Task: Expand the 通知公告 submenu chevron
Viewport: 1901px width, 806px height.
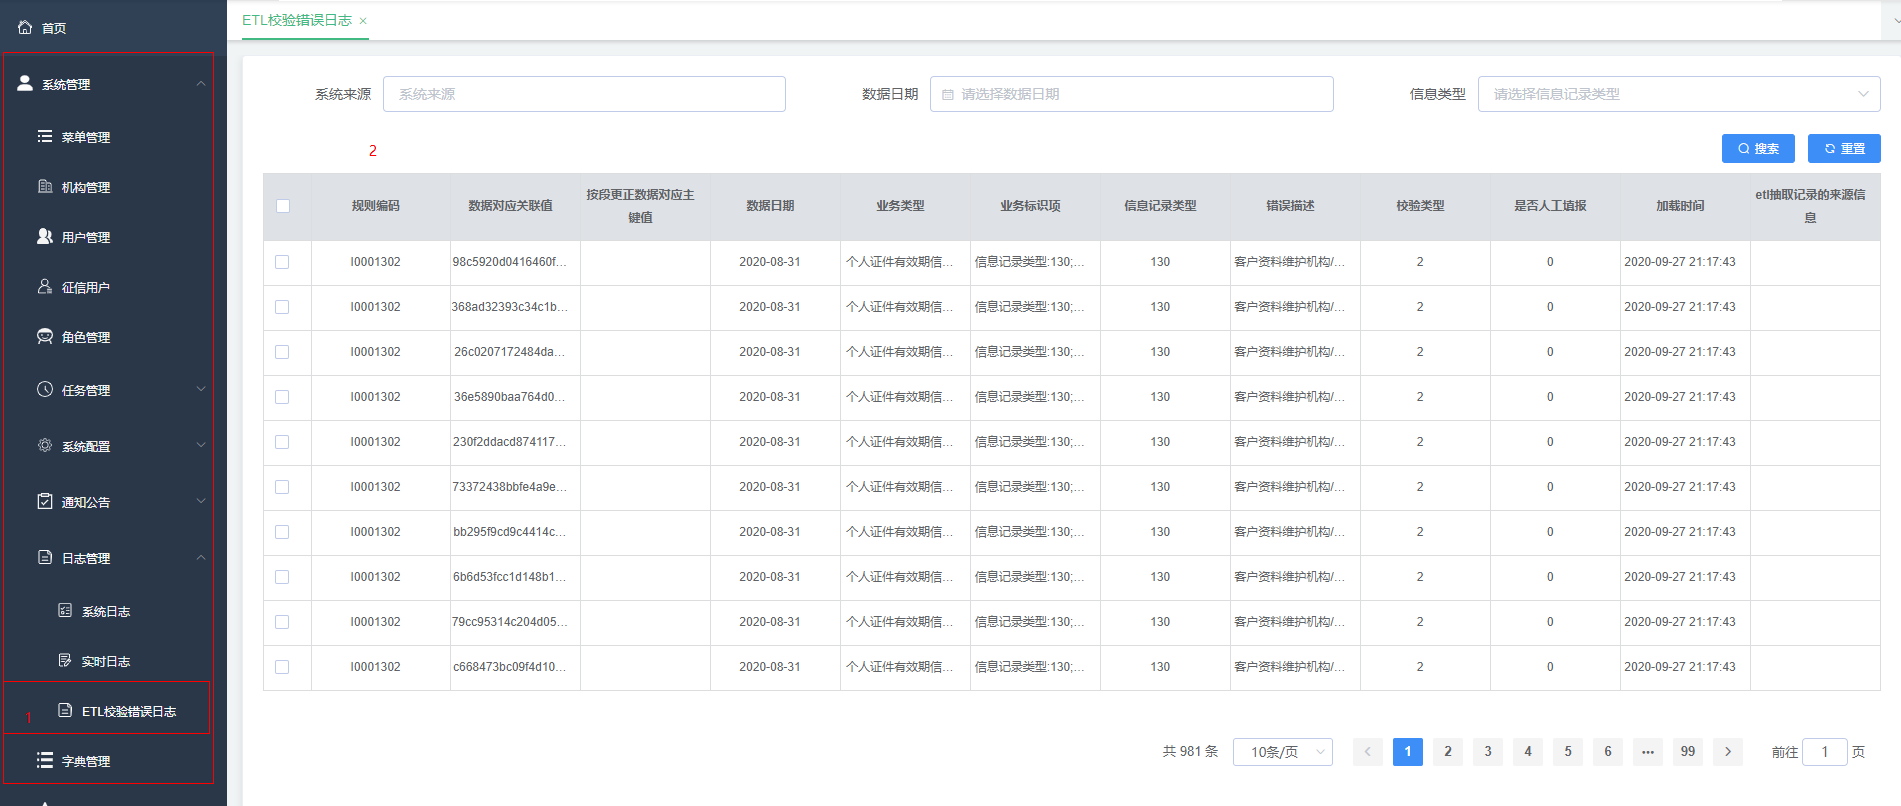Action: pos(201,501)
